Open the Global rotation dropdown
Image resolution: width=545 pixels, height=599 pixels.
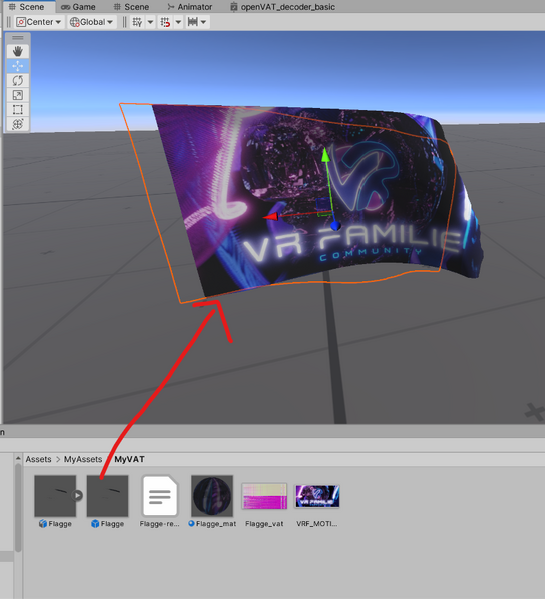(x=91, y=22)
